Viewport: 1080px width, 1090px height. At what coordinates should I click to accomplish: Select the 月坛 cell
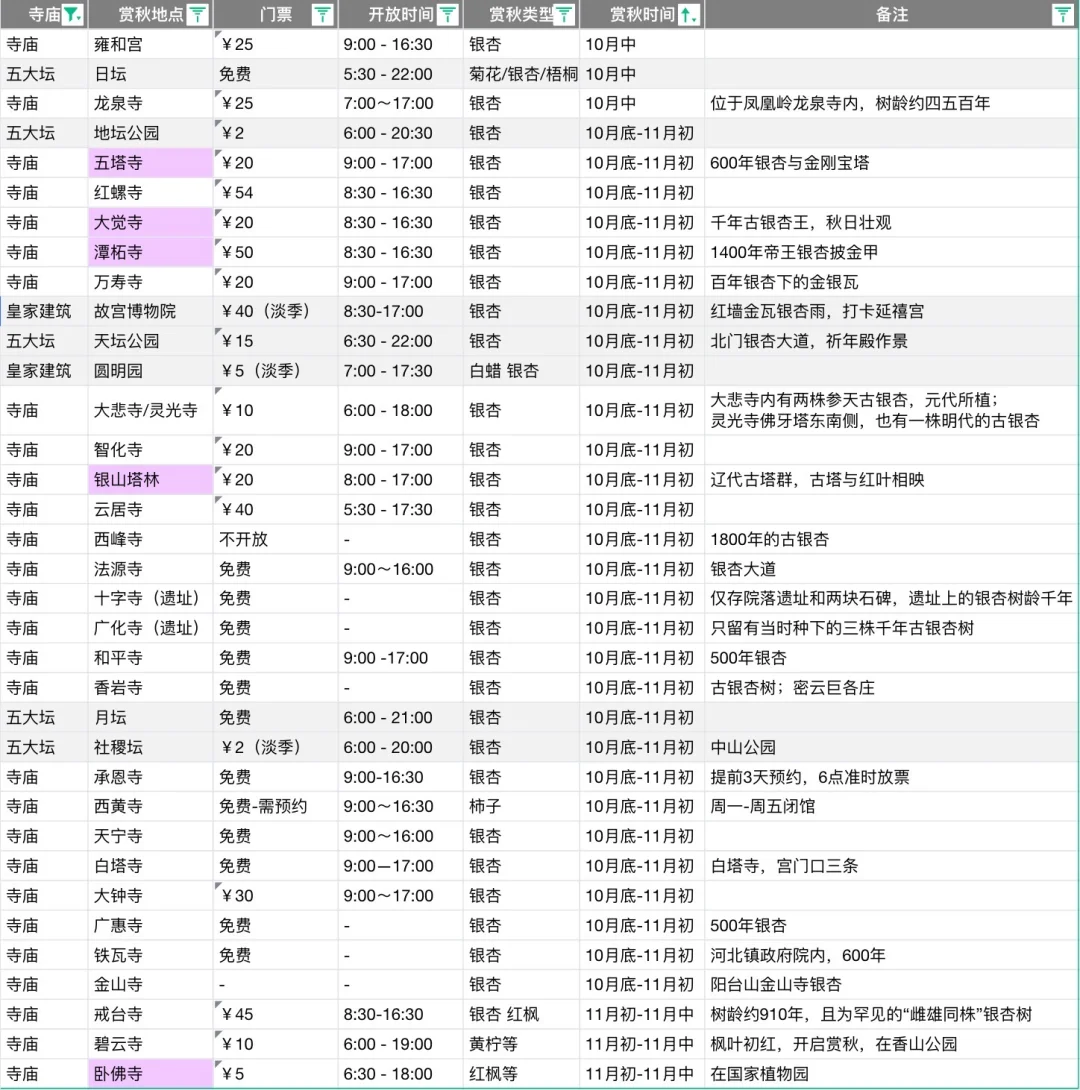pyautogui.click(x=150, y=718)
